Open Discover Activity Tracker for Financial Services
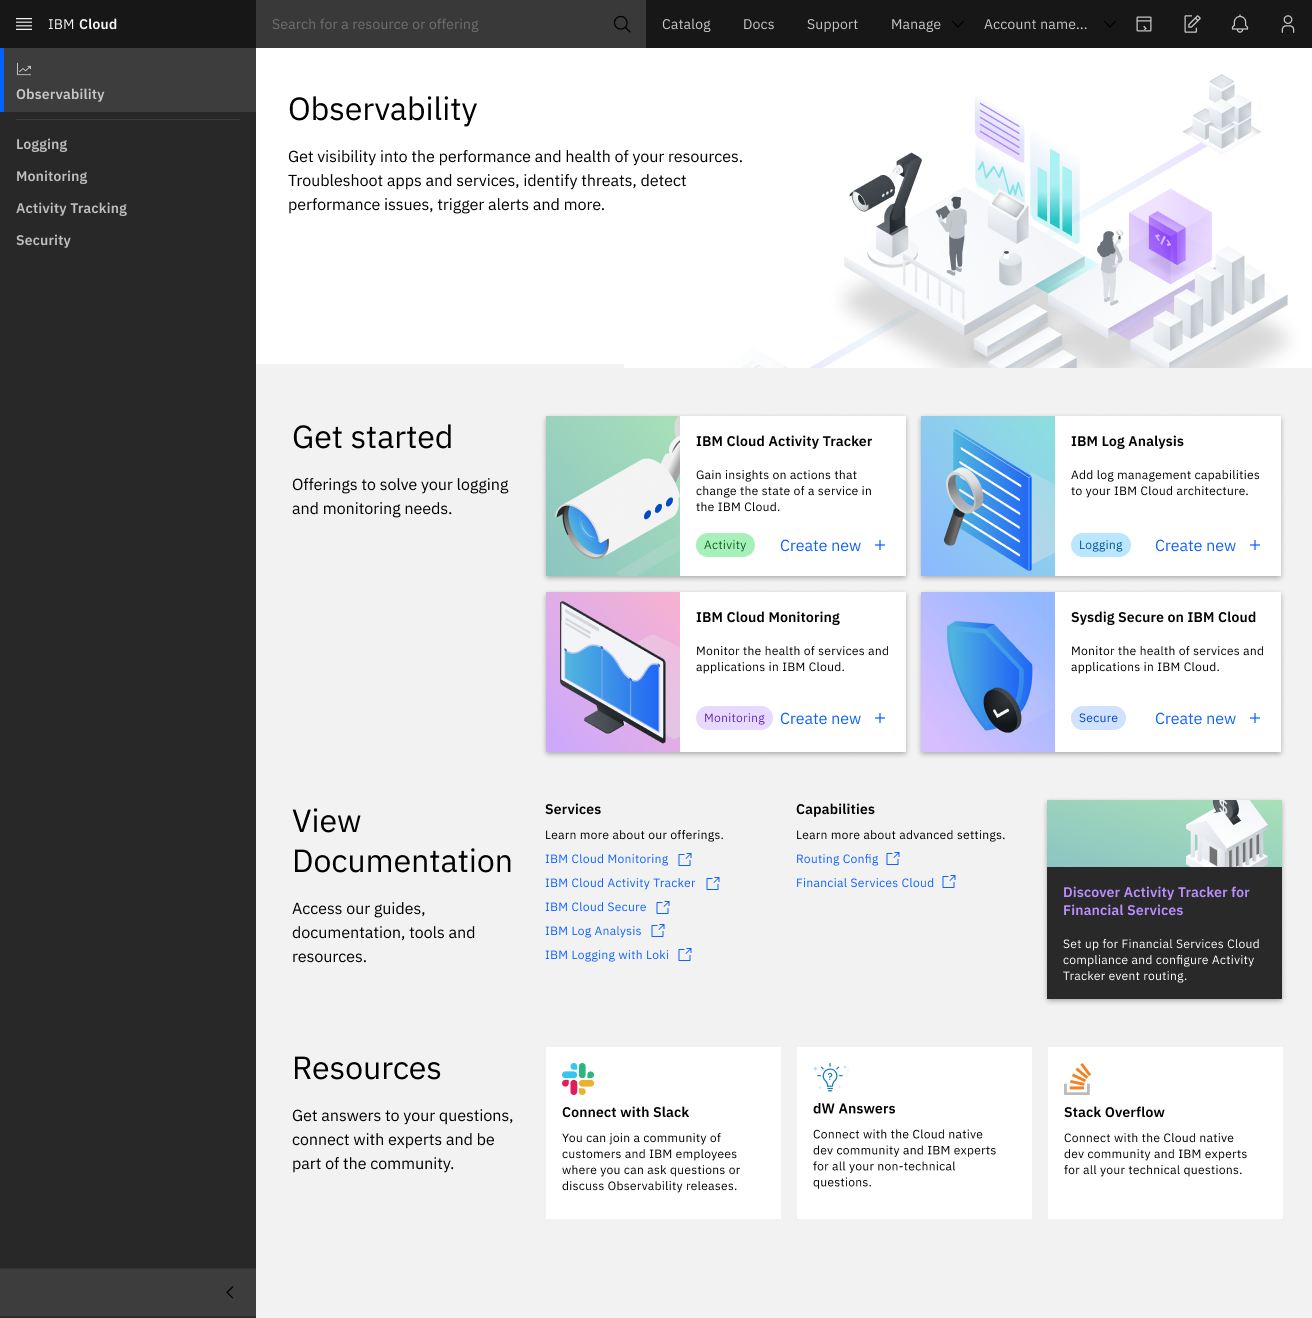This screenshot has width=1312, height=1318. tap(1164, 899)
